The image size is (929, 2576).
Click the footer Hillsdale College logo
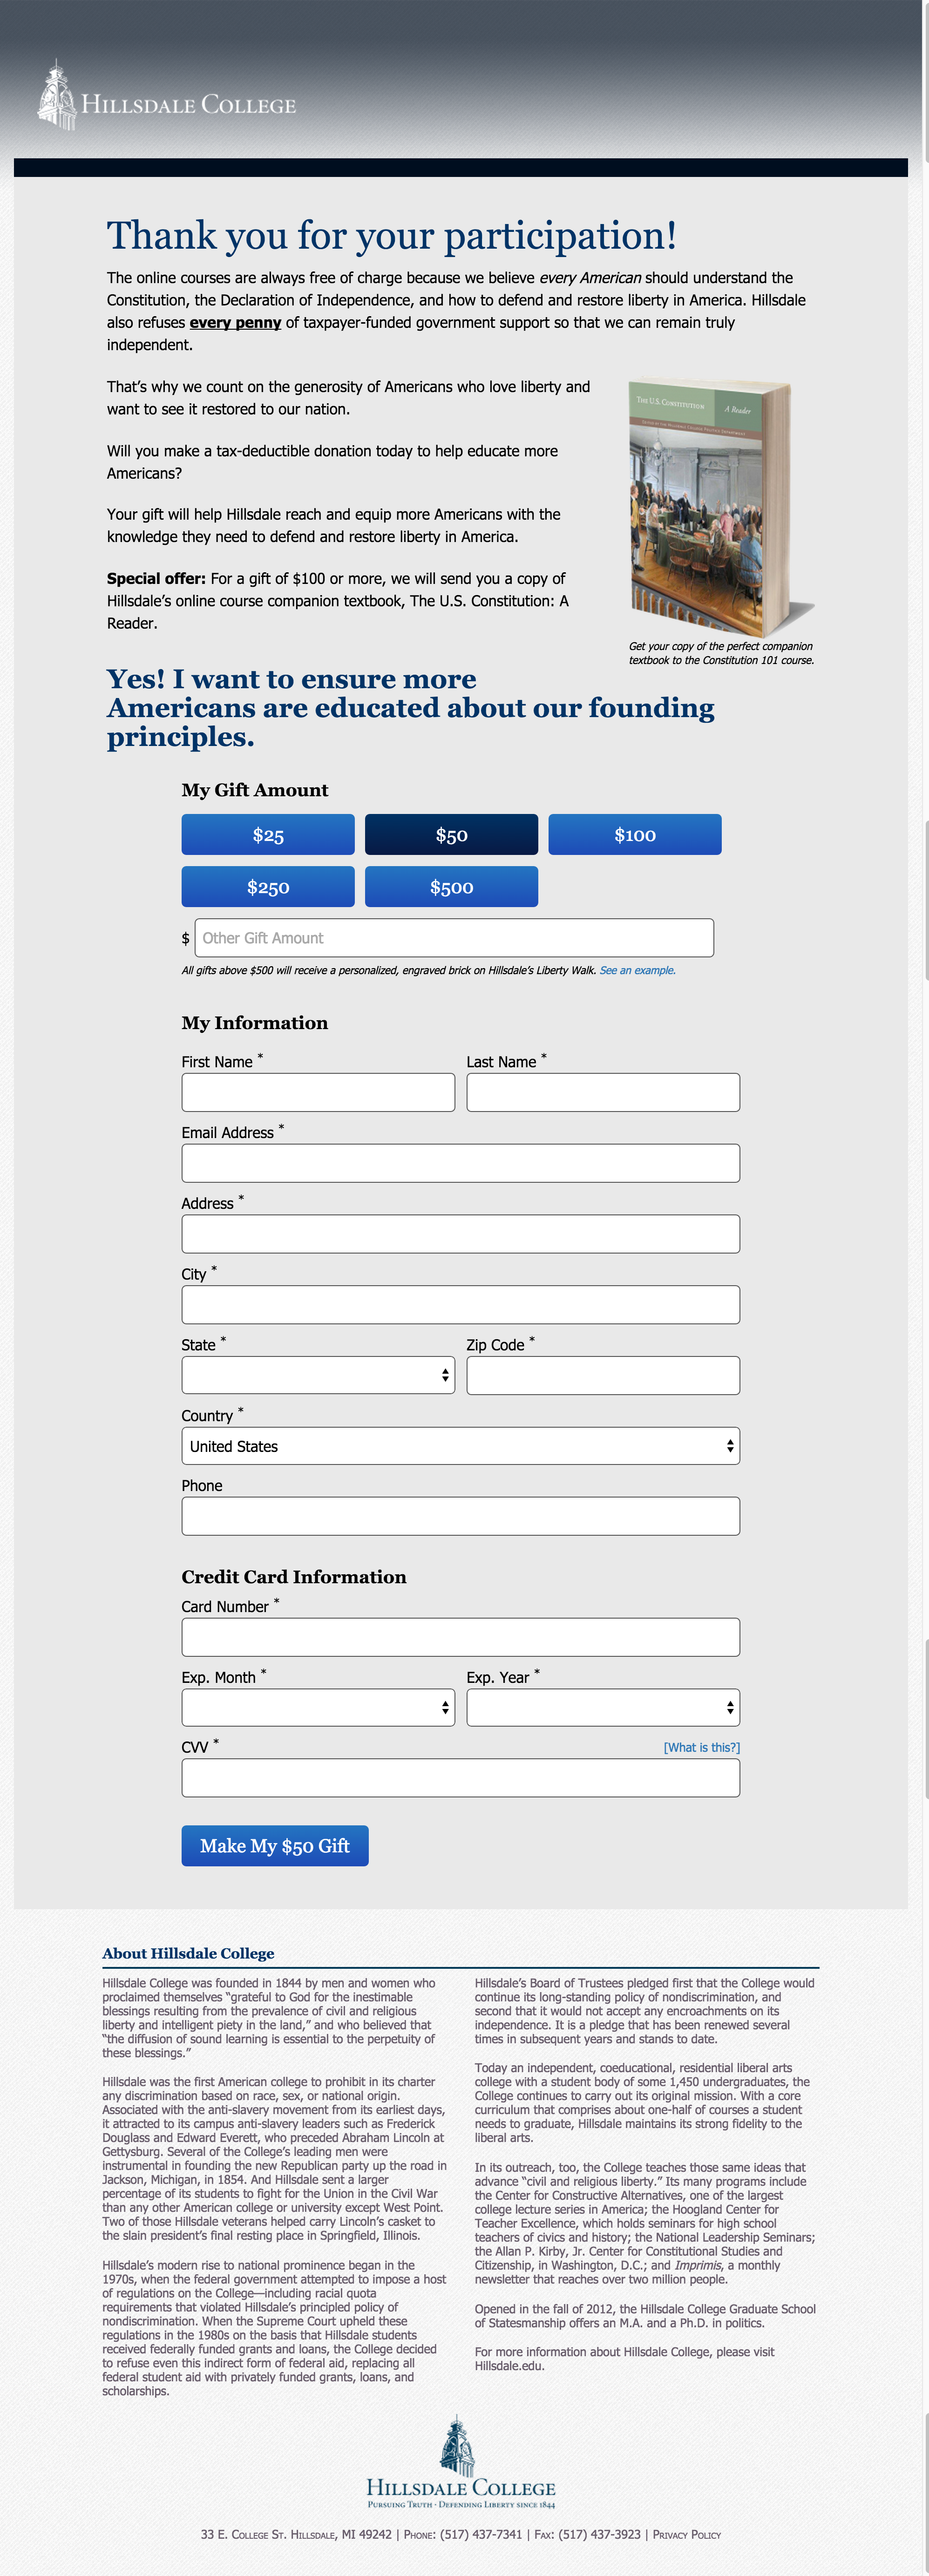point(461,2465)
